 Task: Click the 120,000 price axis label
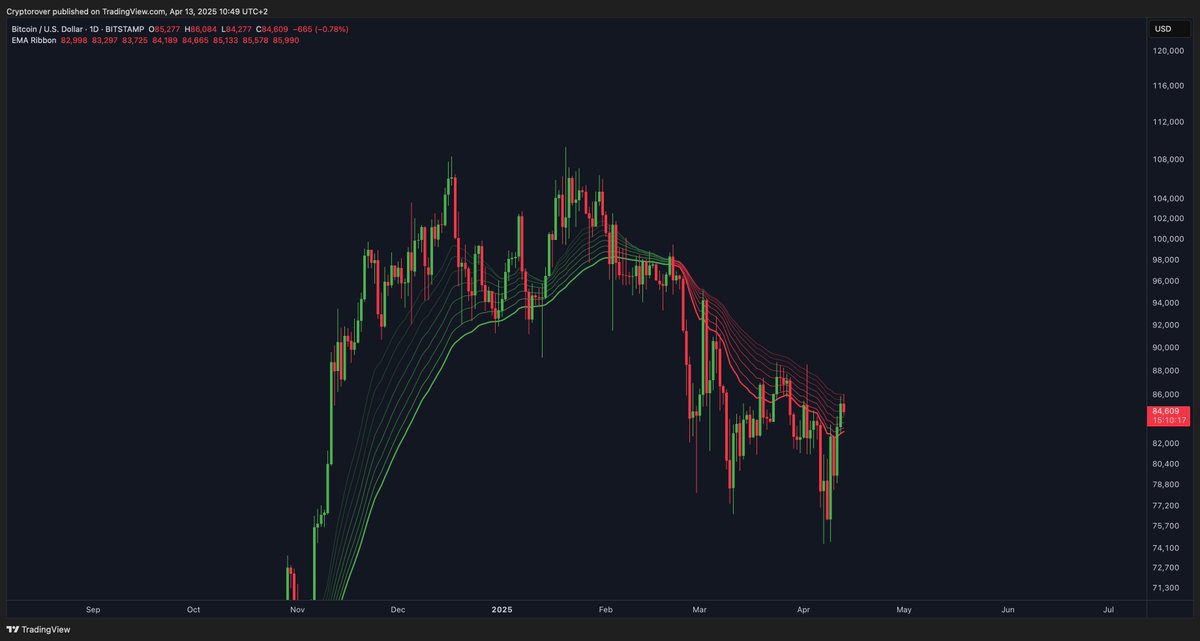point(1169,49)
